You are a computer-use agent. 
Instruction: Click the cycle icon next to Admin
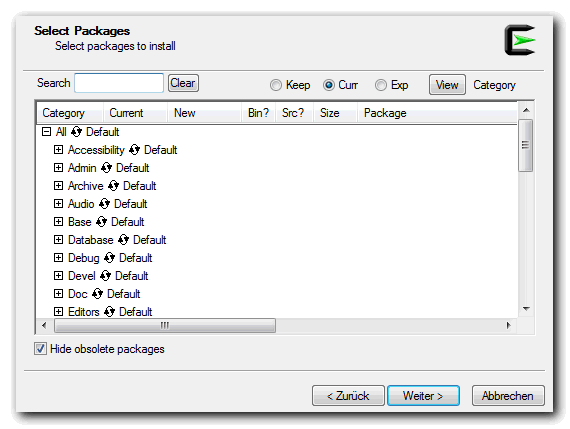(x=106, y=168)
